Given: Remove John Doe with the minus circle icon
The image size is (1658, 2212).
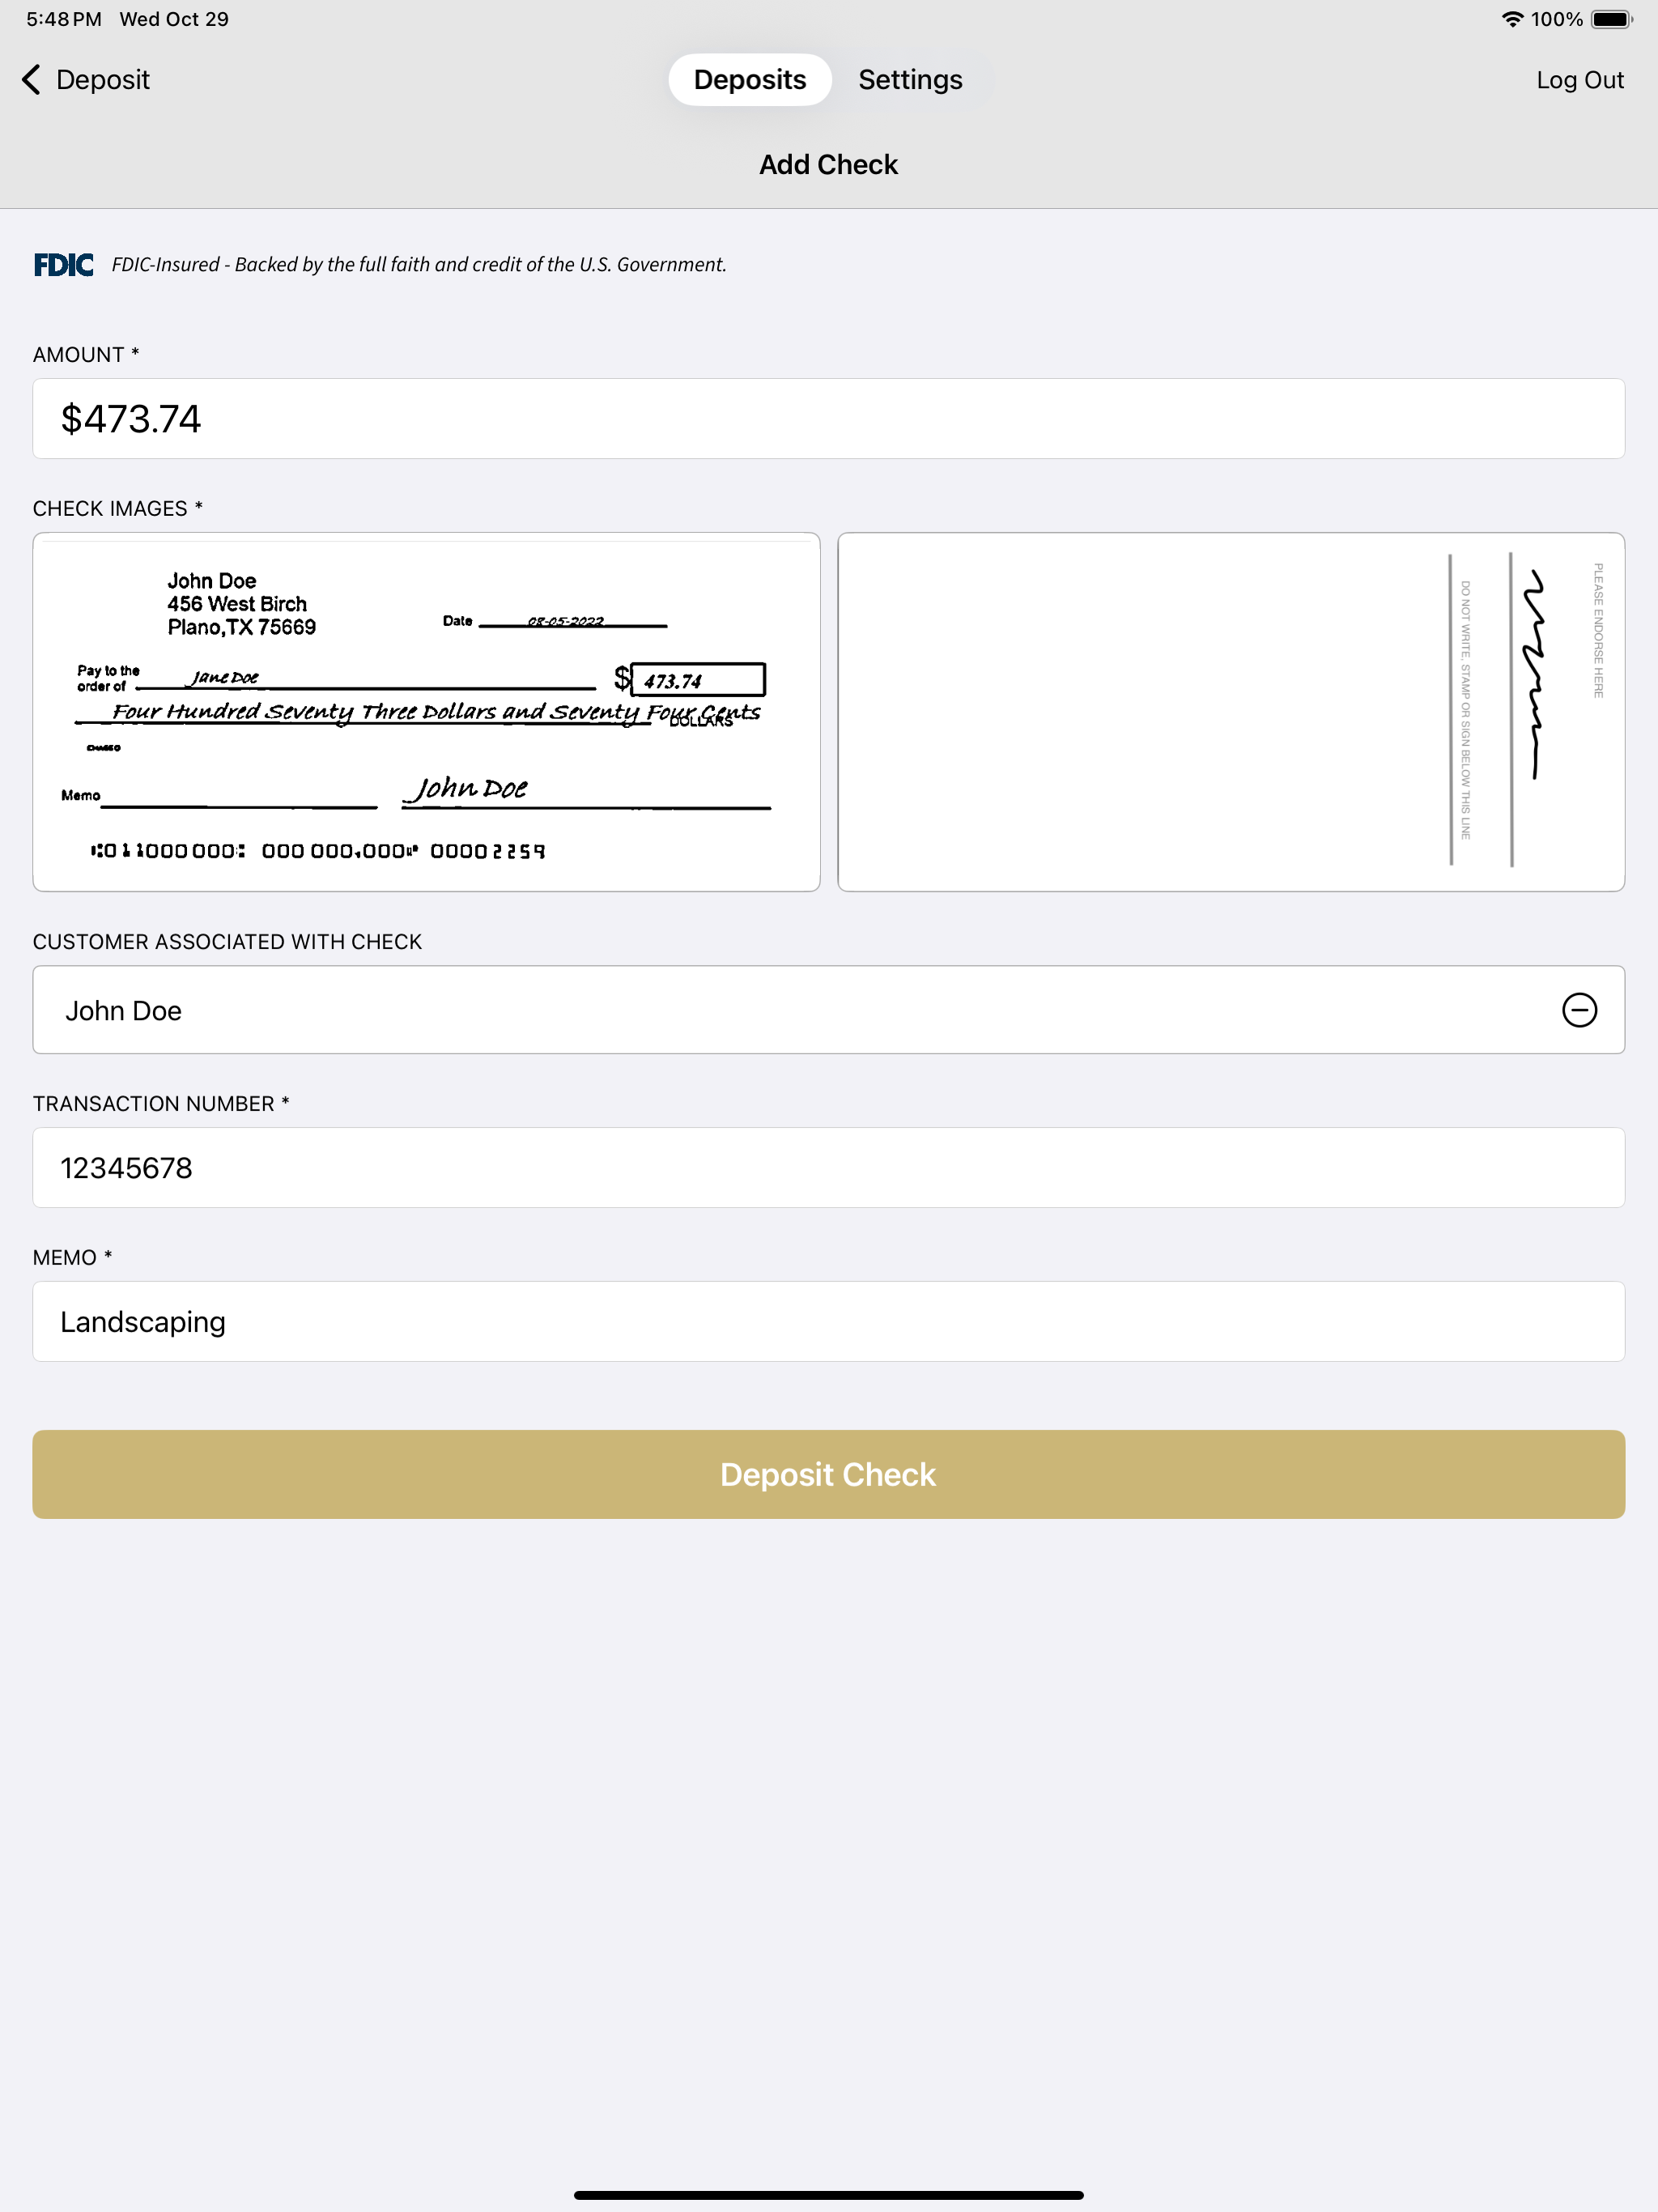Looking at the screenshot, I should (x=1579, y=1010).
